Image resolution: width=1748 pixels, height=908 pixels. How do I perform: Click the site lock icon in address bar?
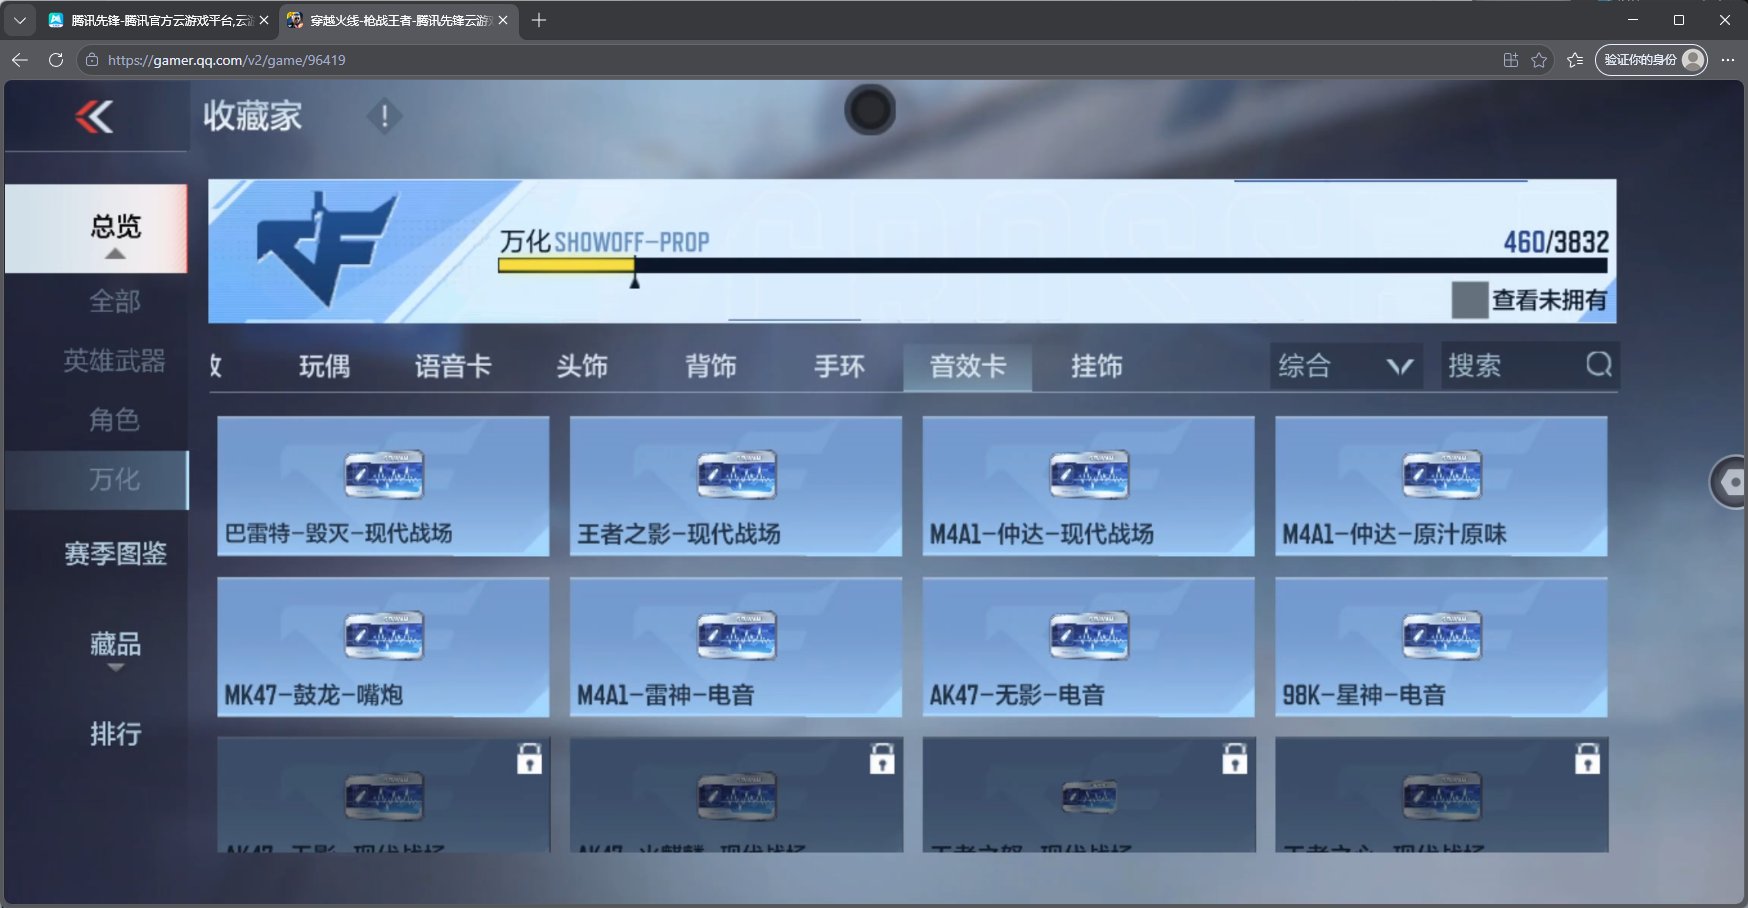point(92,60)
